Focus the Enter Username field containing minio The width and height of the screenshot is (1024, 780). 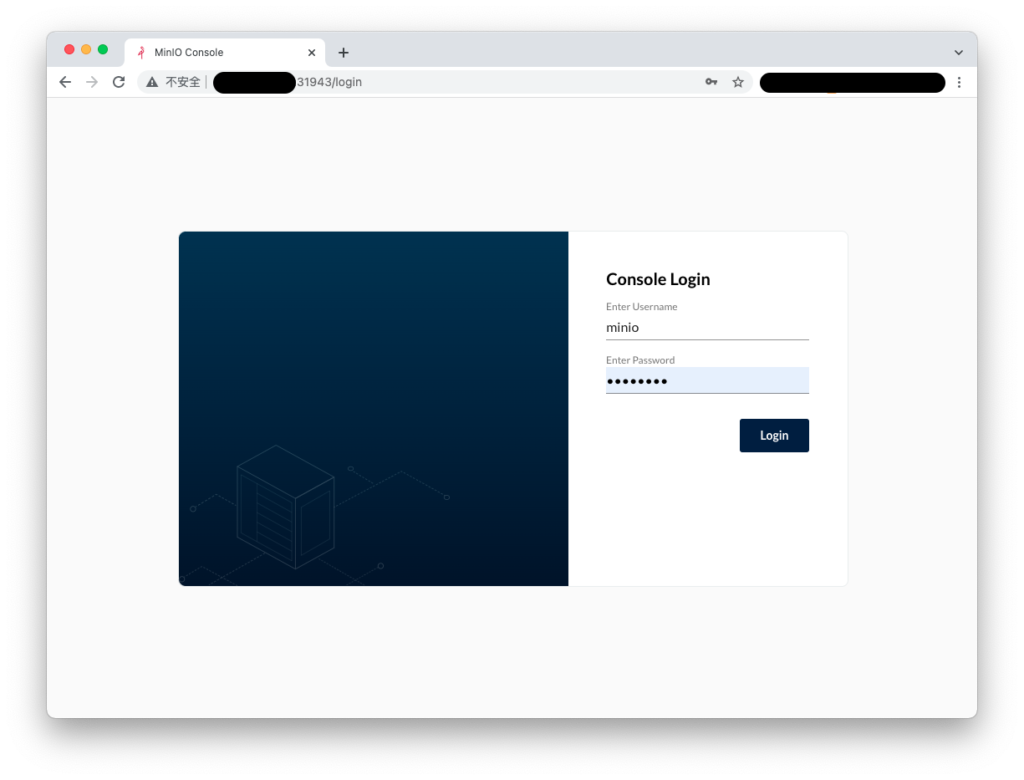tap(706, 327)
